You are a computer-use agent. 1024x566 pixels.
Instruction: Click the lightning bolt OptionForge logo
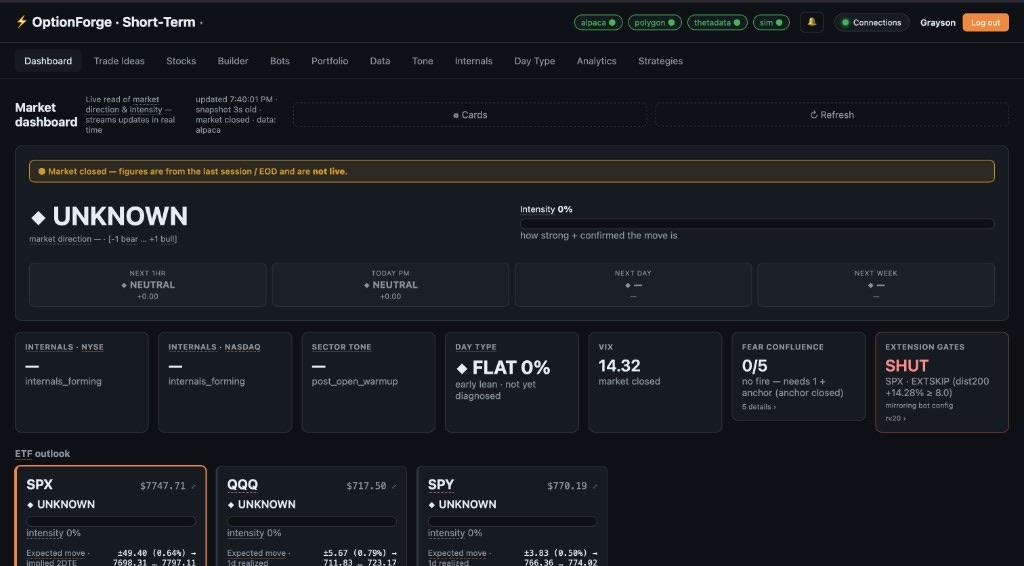pyautogui.click(x=22, y=22)
